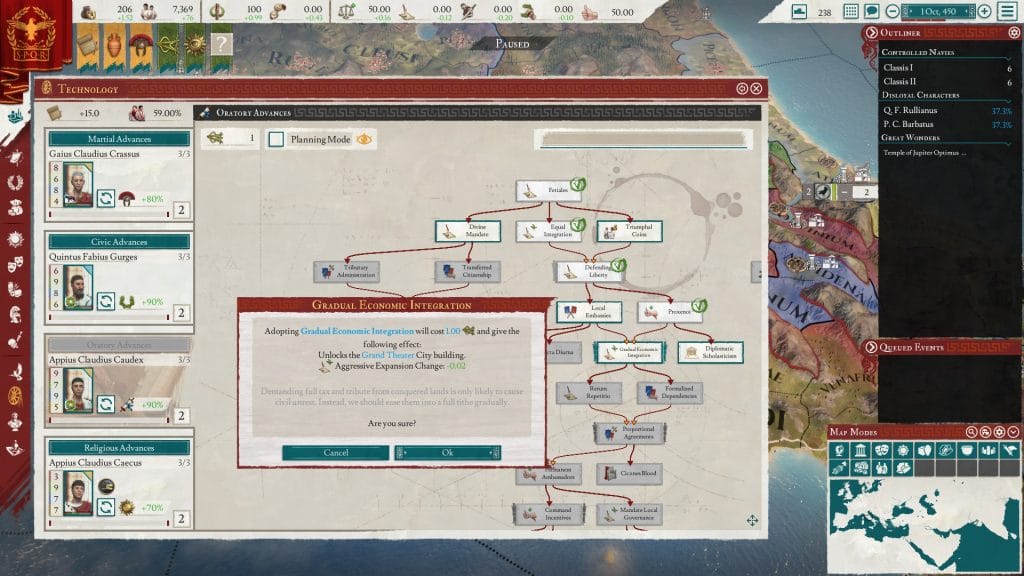
Task: Open the chat speech bubble icon
Action: point(871,11)
